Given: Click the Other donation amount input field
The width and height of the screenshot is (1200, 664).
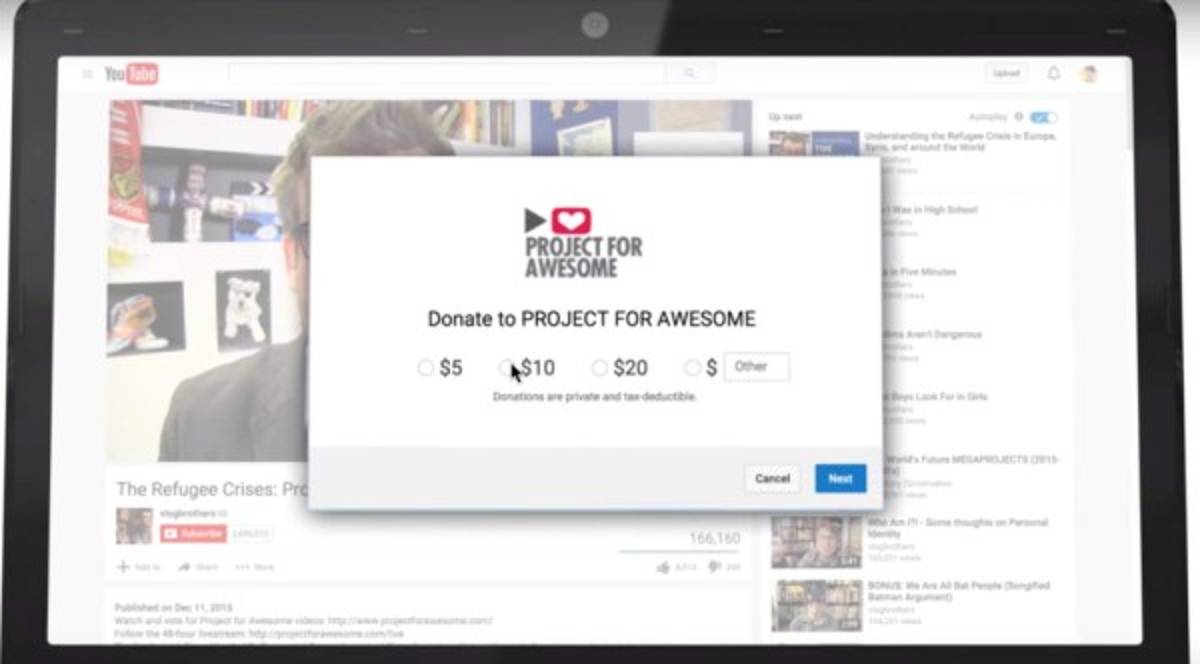Looking at the screenshot, I should (756, 367).
